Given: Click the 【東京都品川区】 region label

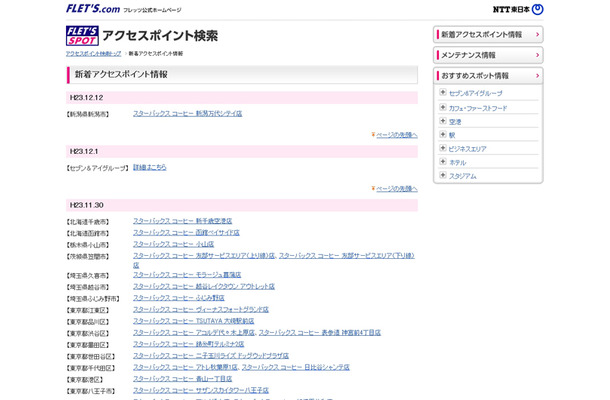Looking at the screenshot, I should pyautogui.click(x=88, y=322).
